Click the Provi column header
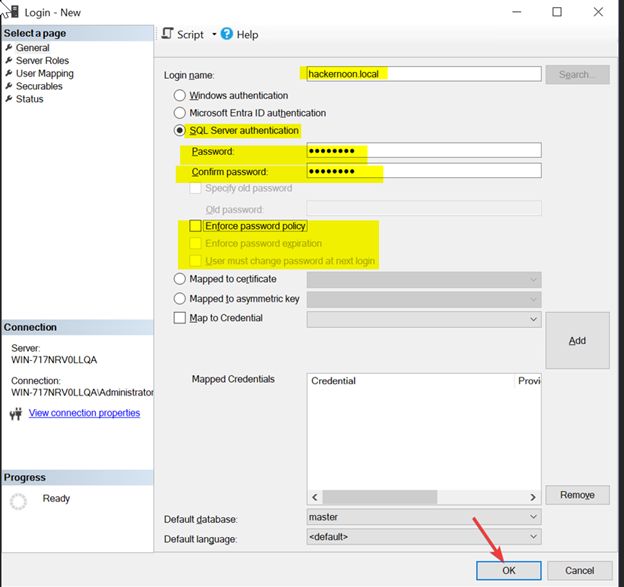Image resolution: width=624 pixels, height=587 pixels. 528,381
